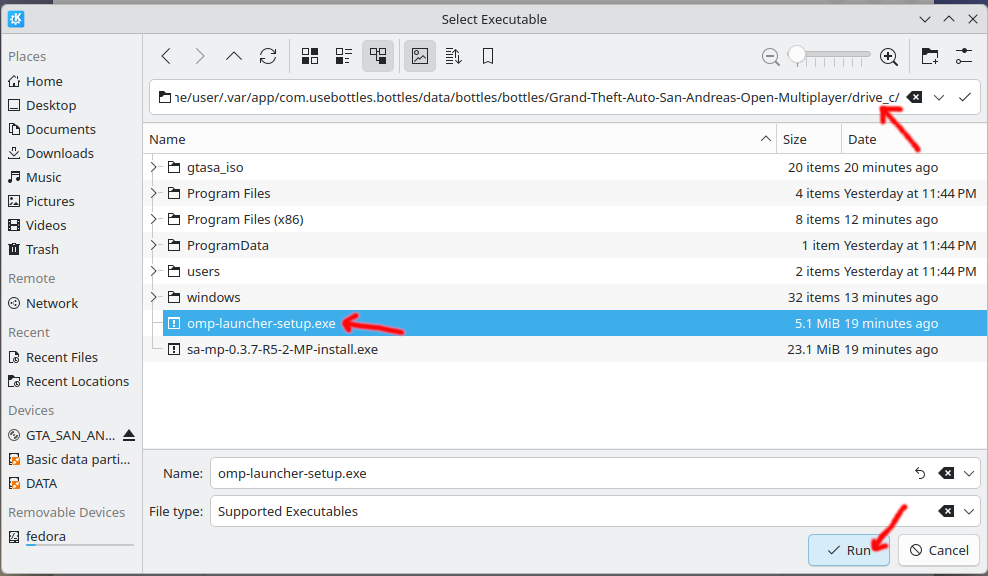Open Basic data partition device
Screen dimensions: 988x576
point(71,459)
